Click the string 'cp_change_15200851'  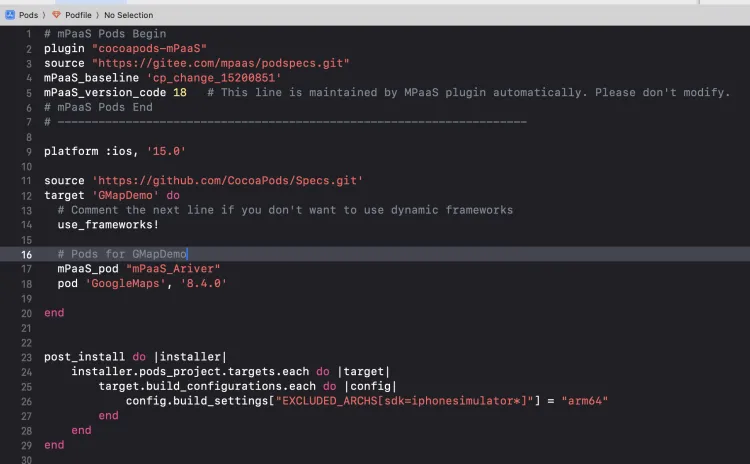[214, 78]
